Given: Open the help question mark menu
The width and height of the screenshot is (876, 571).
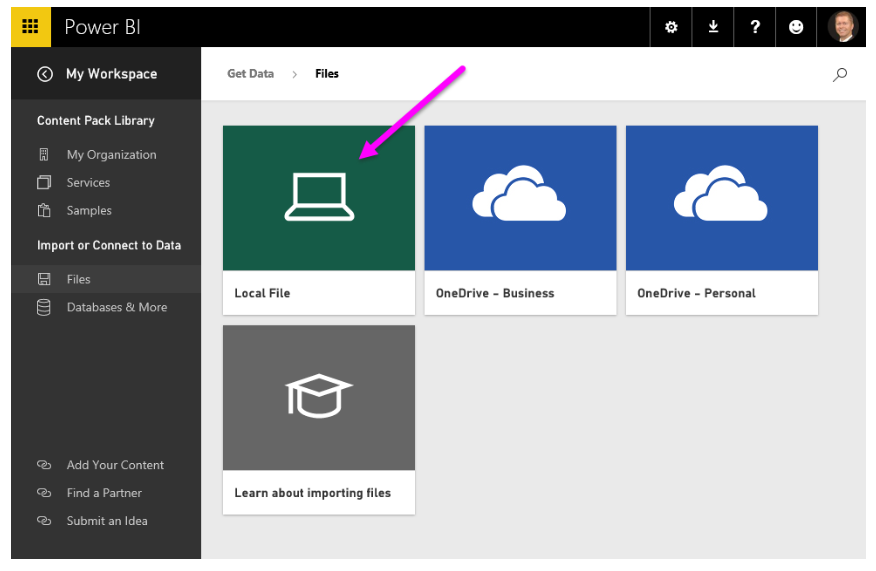Looking at the screenshot, I should [755, 27].
